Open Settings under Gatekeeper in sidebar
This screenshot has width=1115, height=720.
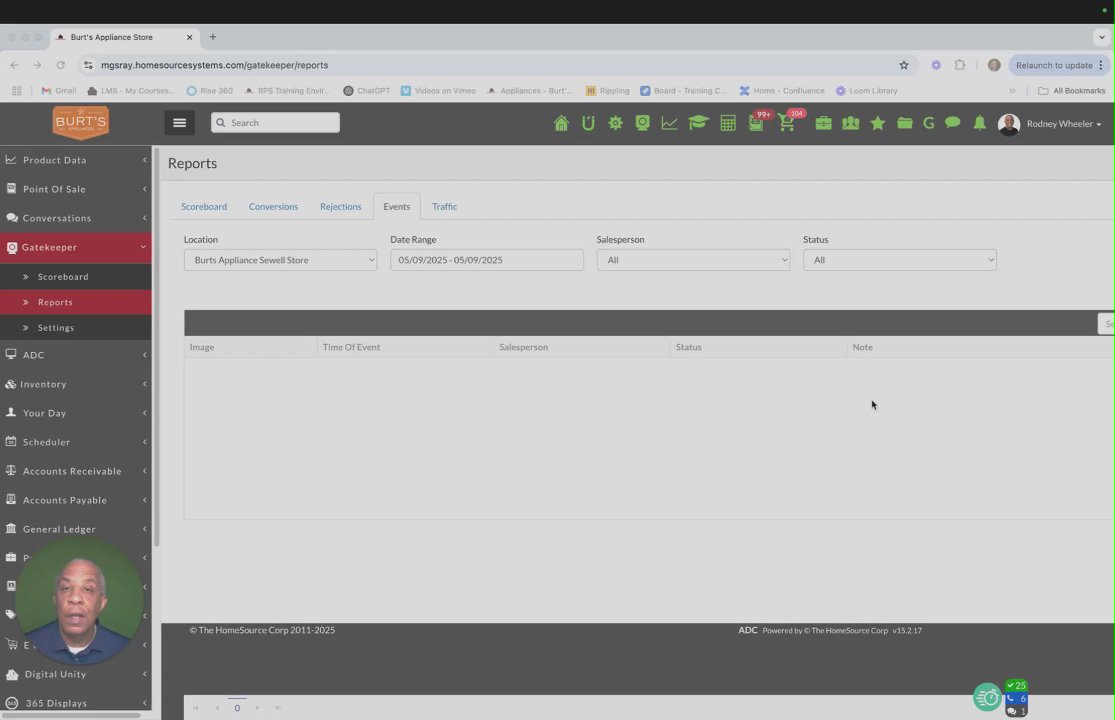[x=76, y=328]
